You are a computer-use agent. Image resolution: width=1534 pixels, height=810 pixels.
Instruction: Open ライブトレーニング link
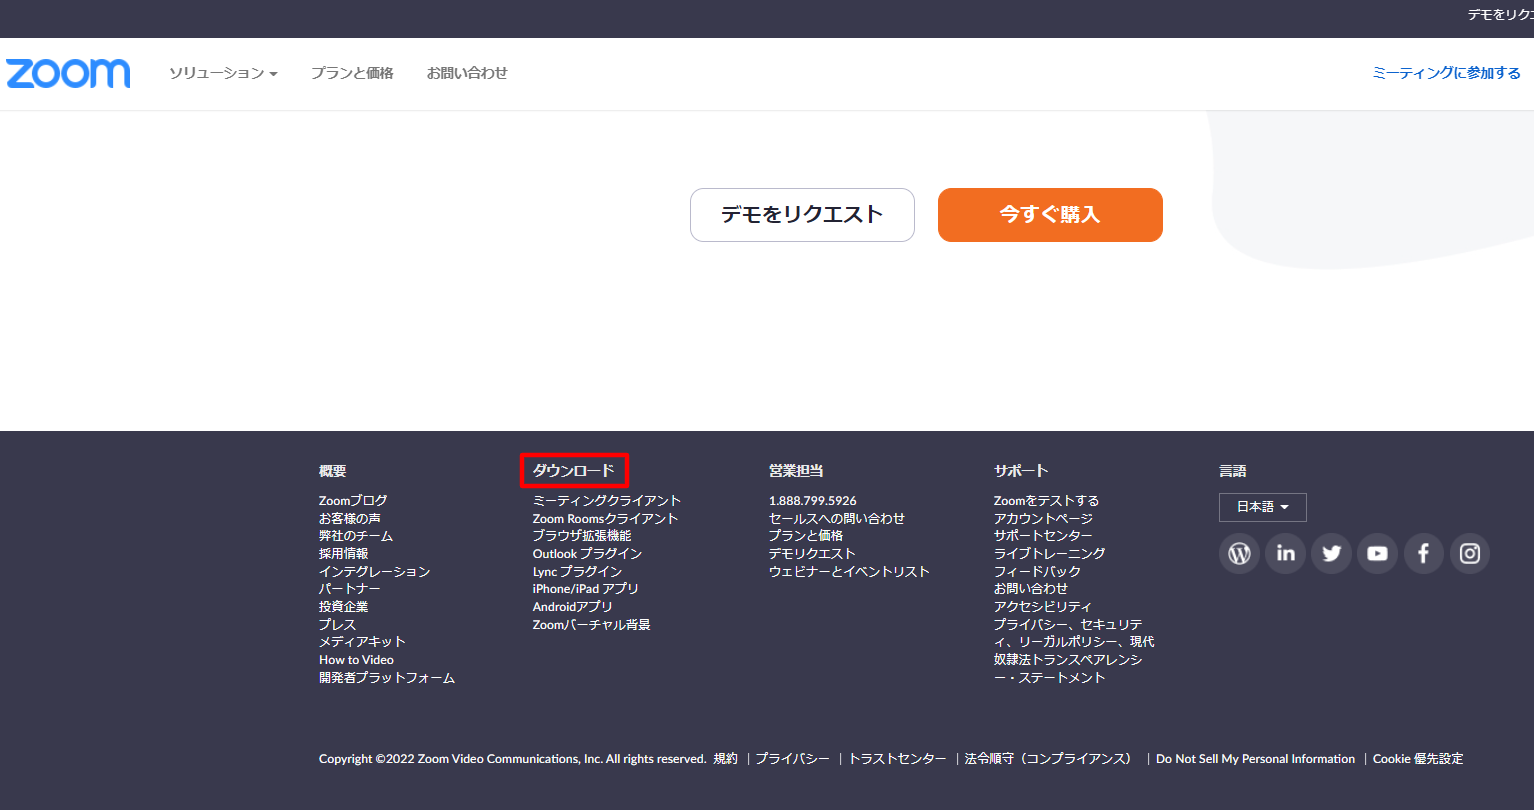click(x=1050, y=554)
